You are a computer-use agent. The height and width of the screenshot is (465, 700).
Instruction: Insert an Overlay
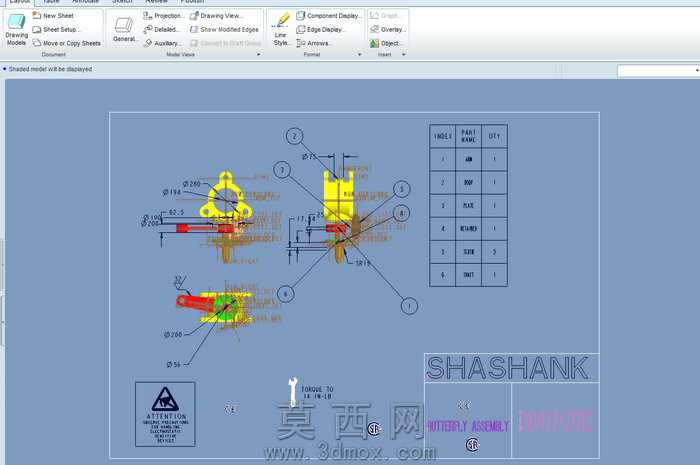(x=388, y=29)
